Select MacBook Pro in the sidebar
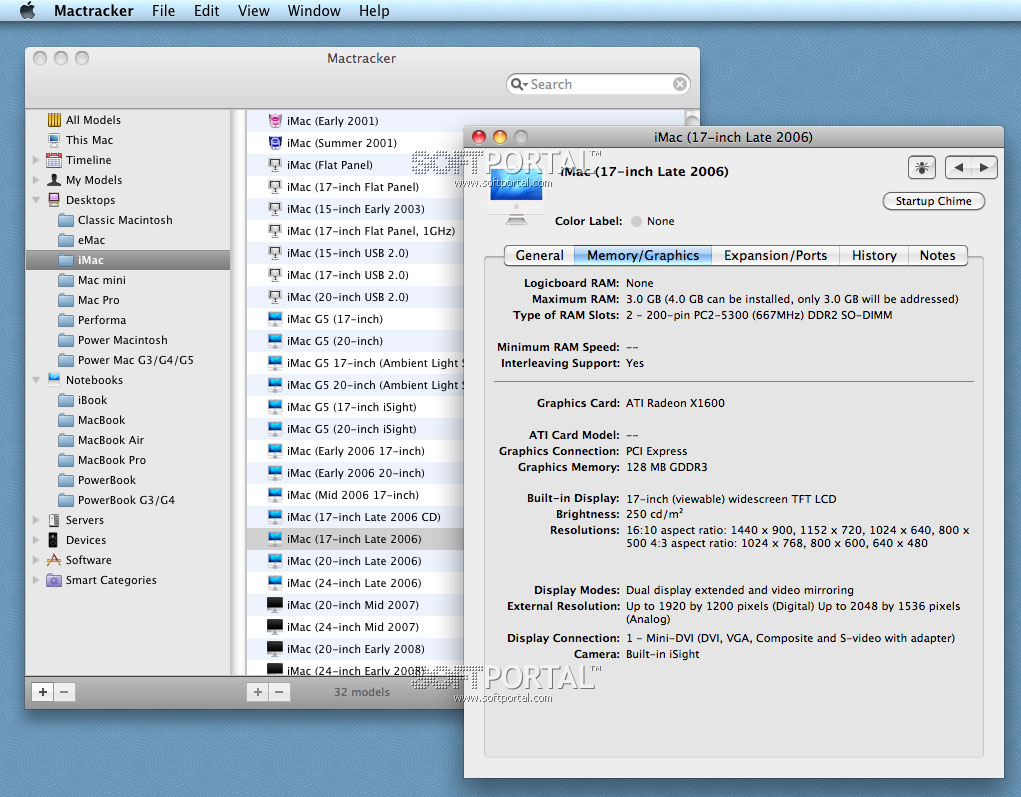This screenshot has height=797, width=1021. (111, 460)
